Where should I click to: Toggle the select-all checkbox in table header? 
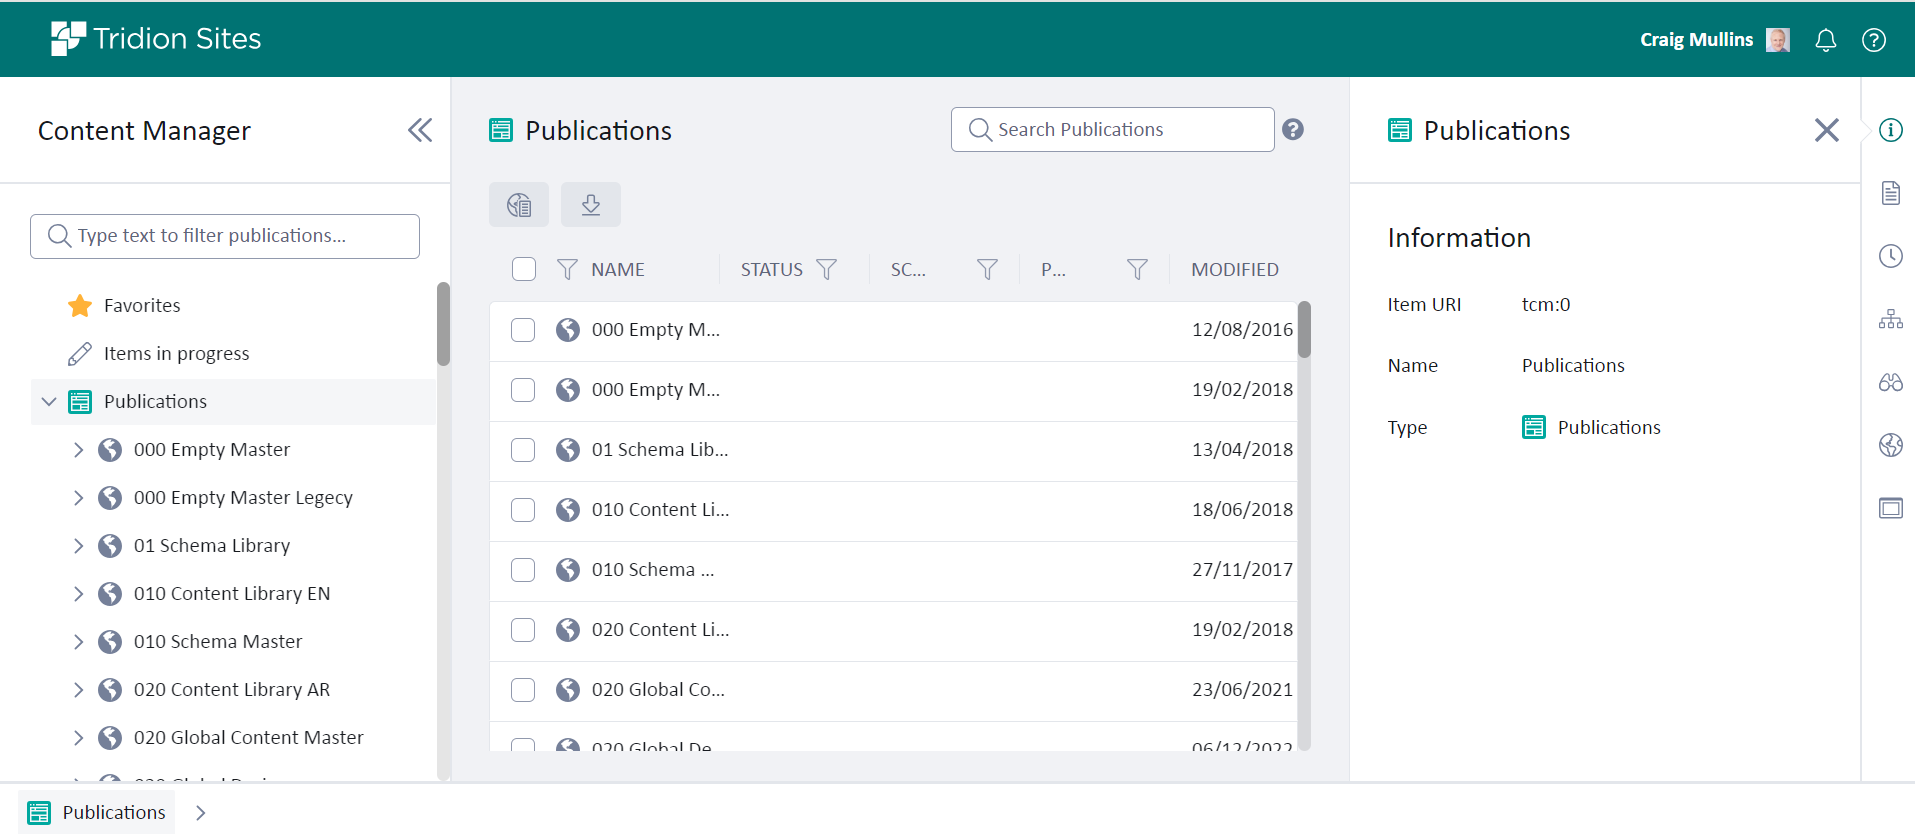tap(524, 269)
